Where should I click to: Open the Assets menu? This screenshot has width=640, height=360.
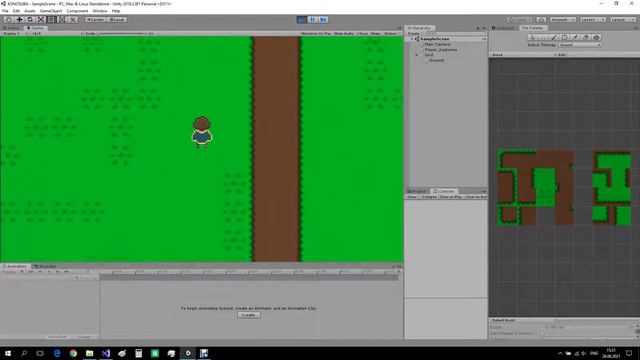(x=30, y=11)
